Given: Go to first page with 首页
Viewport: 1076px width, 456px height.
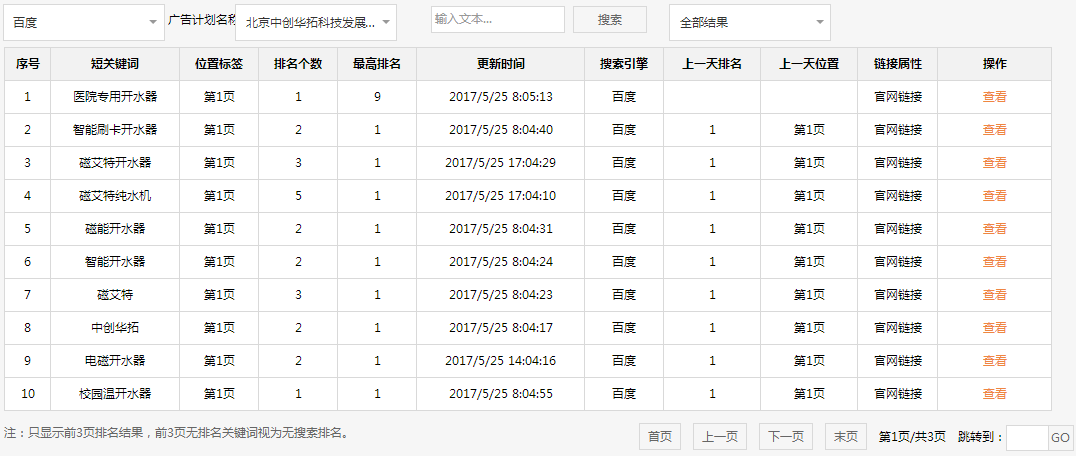Looking at the screenshot, I should pos(660,437).
